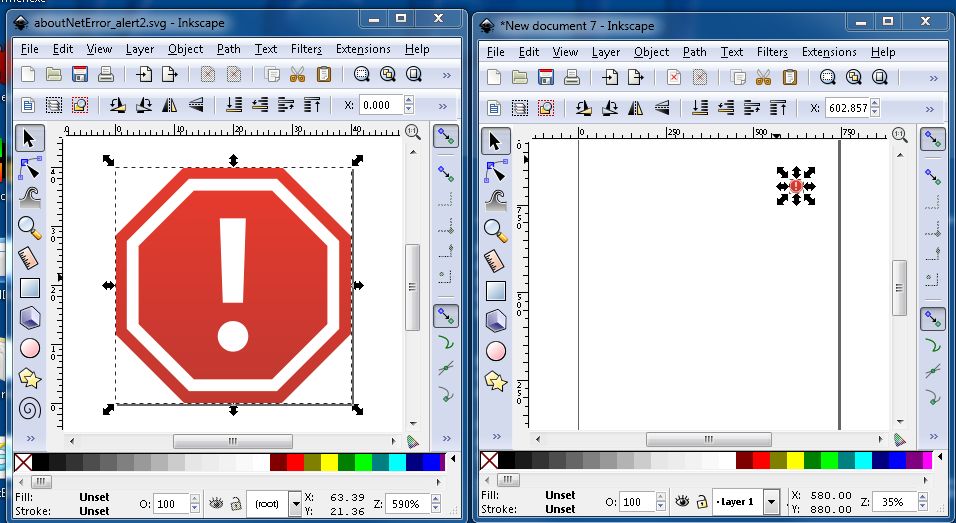The width and height of the screenshot is (956, 523).
Task: Select Ellipse tool in right Inkscape window
Action: click(x=496, y=350)
